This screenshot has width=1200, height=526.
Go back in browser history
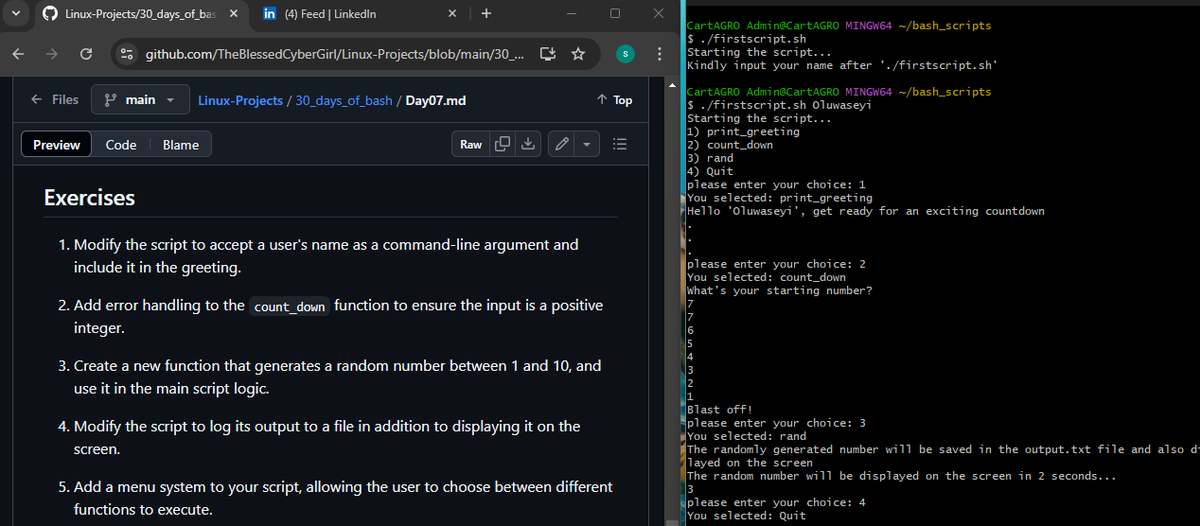coord(20,52)
